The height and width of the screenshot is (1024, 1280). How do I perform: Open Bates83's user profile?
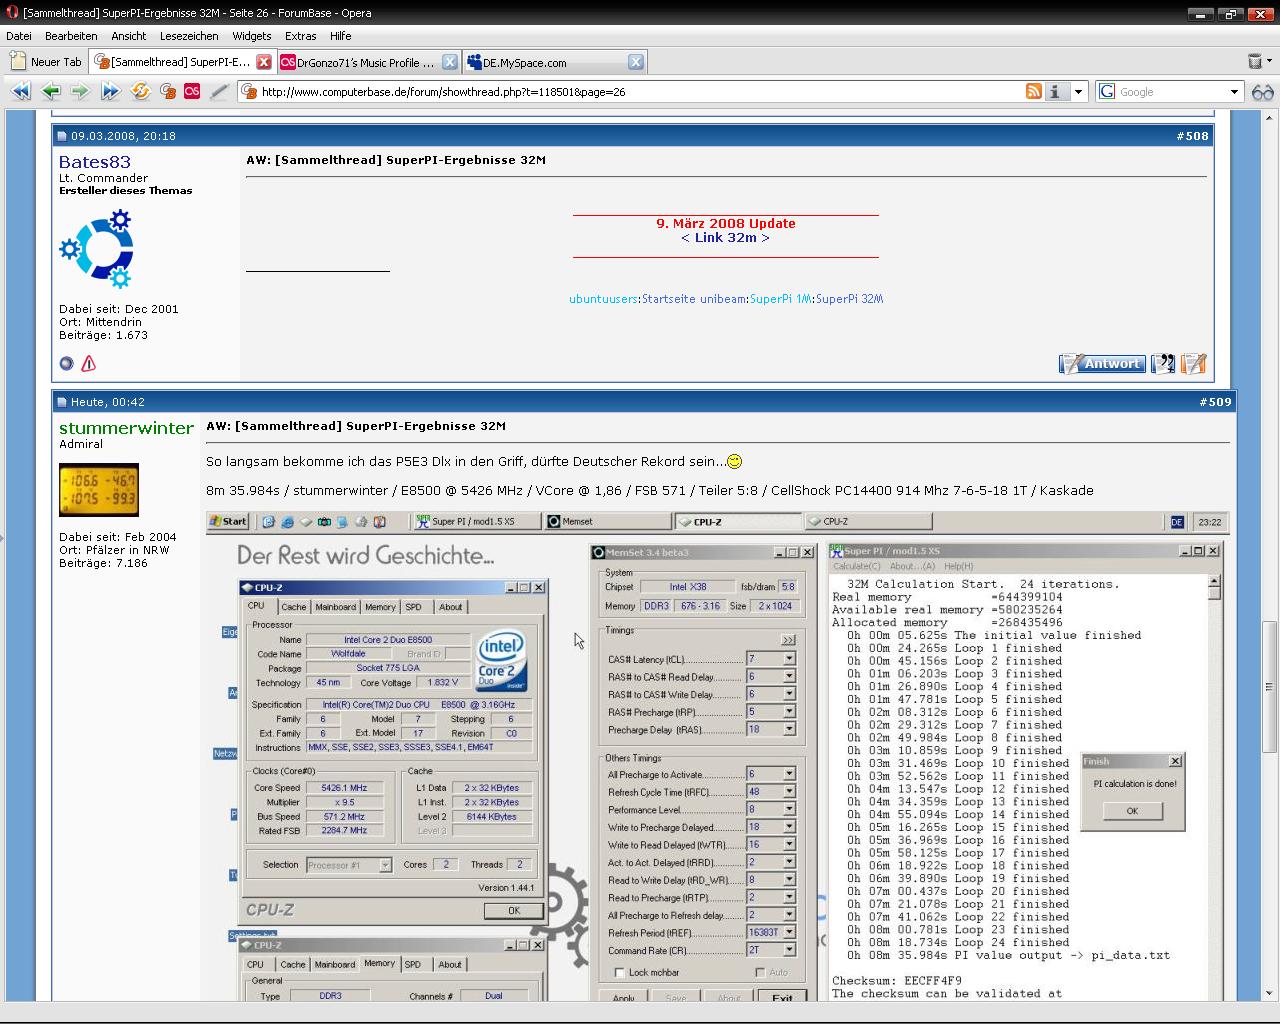(95, 162)
